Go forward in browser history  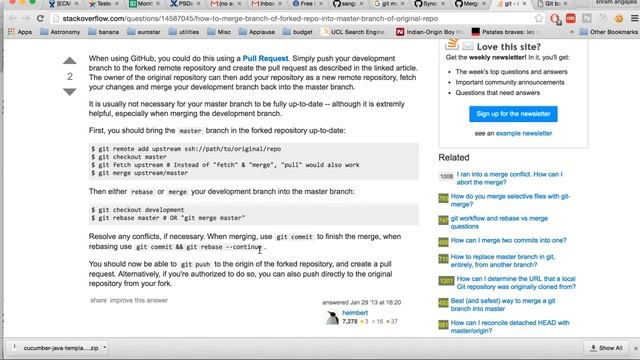(25, 18)
